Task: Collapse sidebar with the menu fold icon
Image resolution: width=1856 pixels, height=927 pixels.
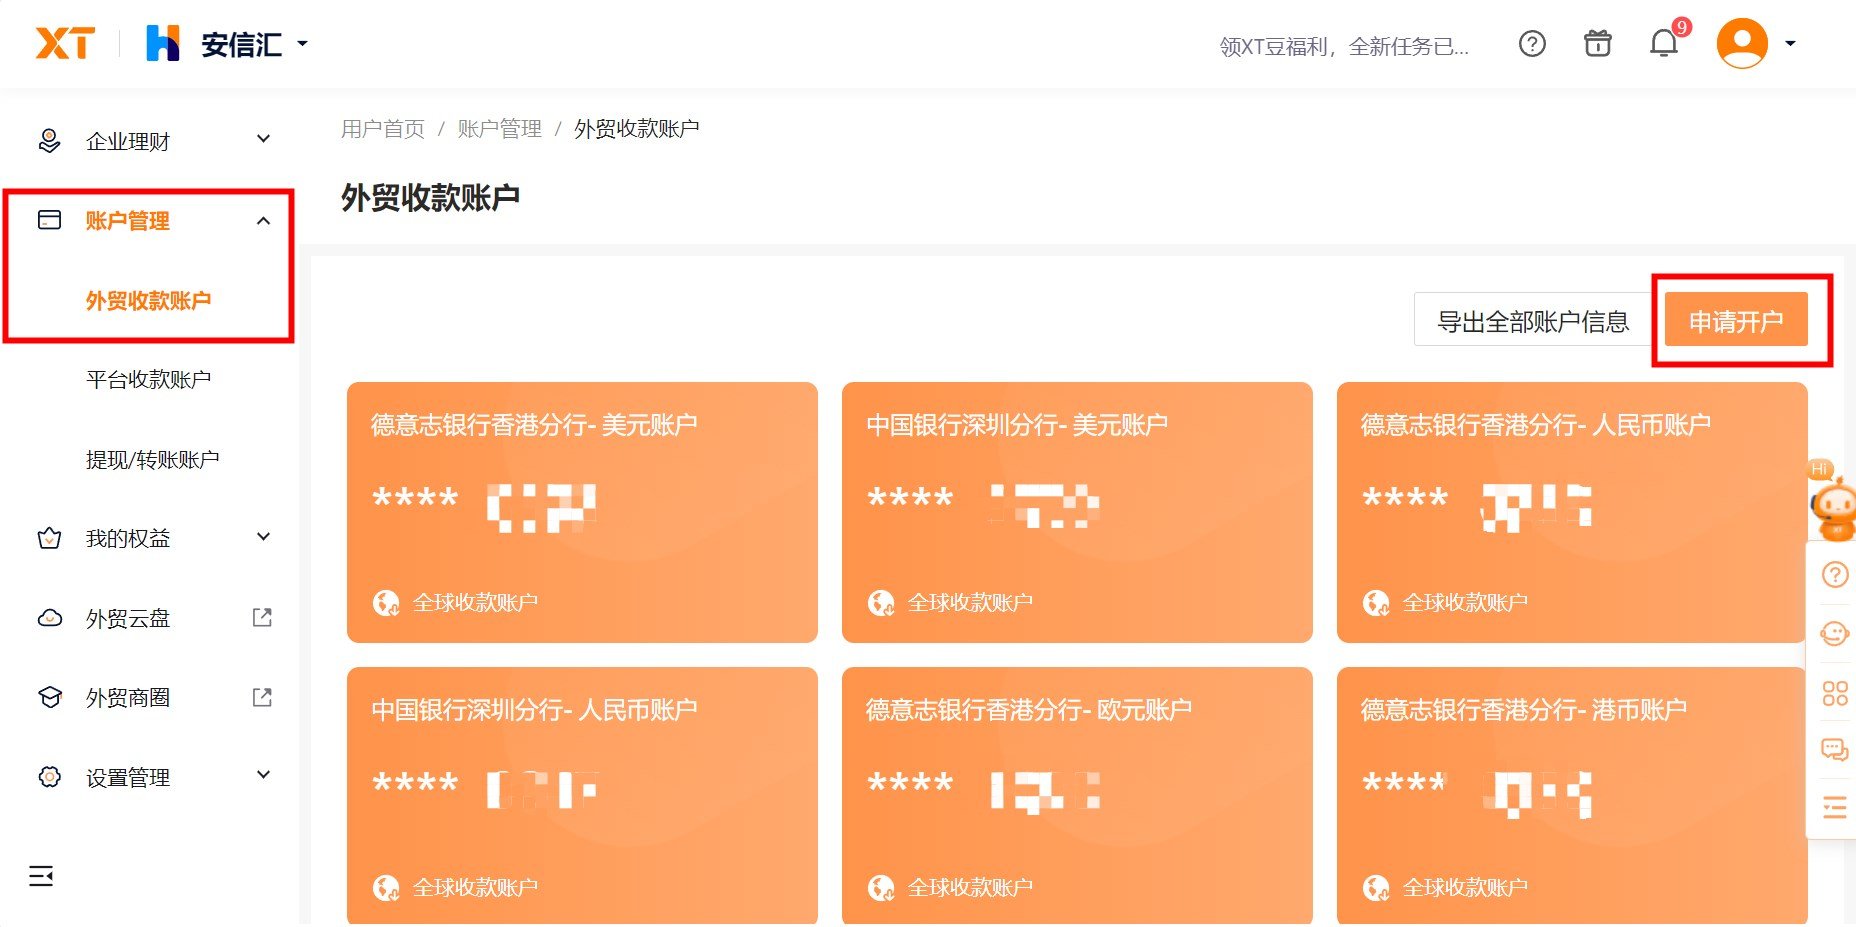Action: tap(41, 876)
